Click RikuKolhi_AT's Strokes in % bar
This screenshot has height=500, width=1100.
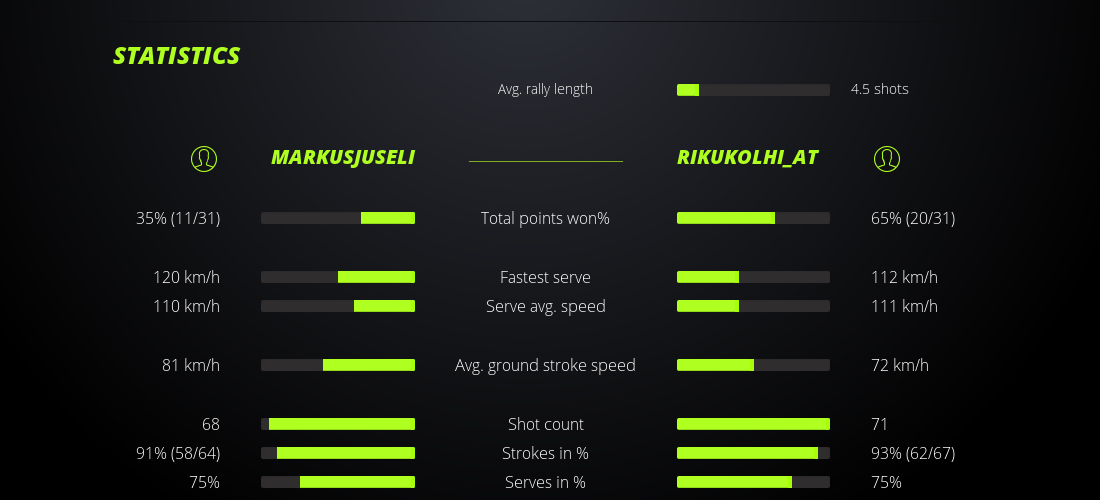pos(753,453)
